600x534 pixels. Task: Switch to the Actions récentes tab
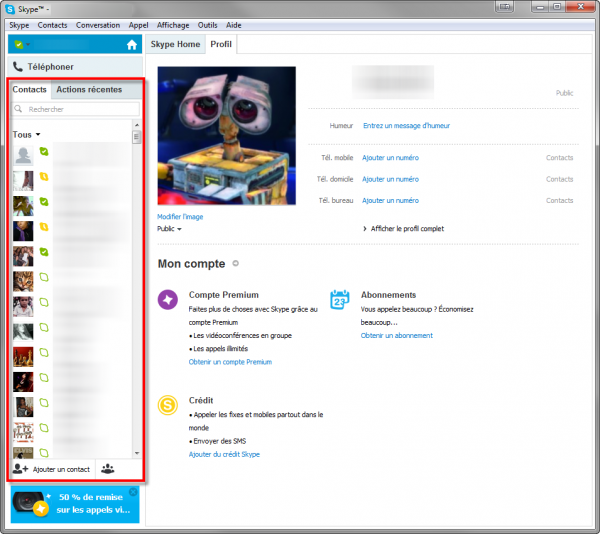89,90
